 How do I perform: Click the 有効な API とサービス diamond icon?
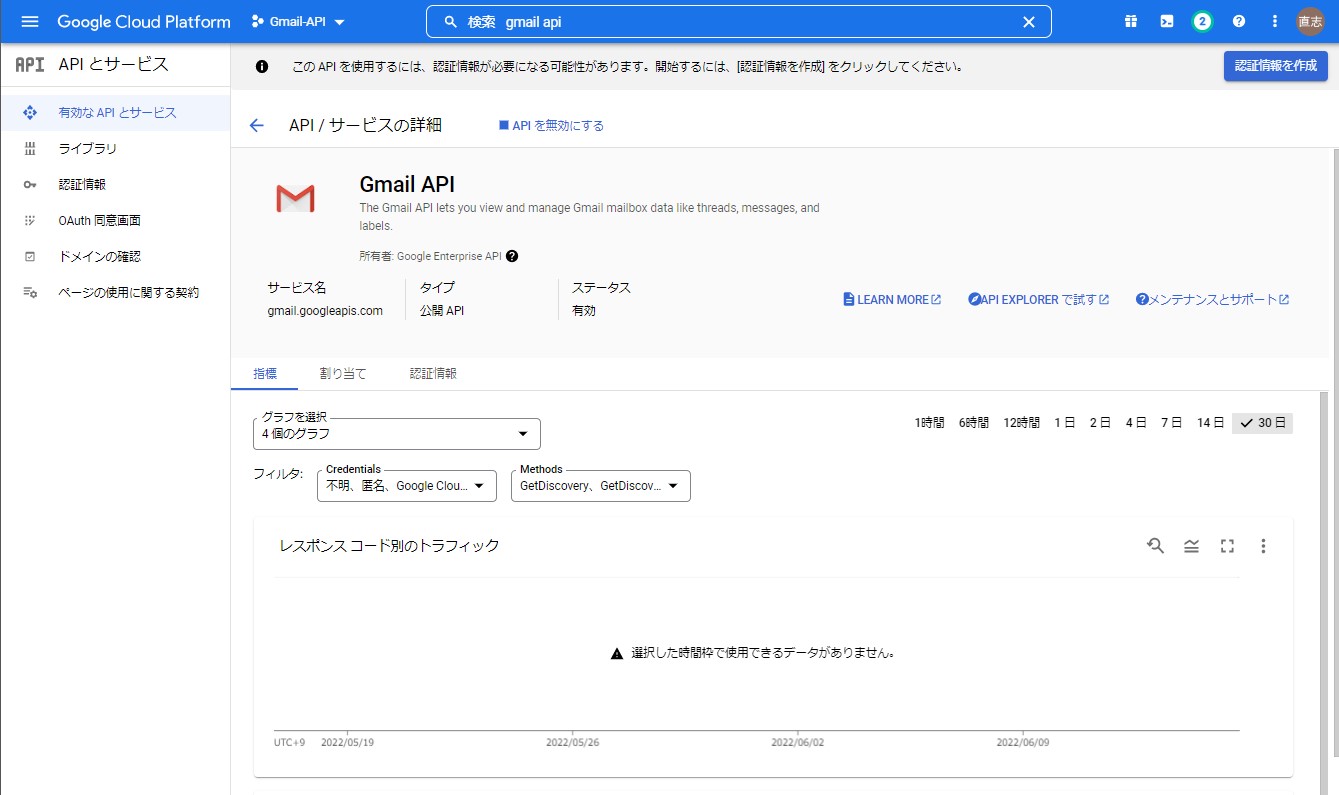[x=30, y=113]
